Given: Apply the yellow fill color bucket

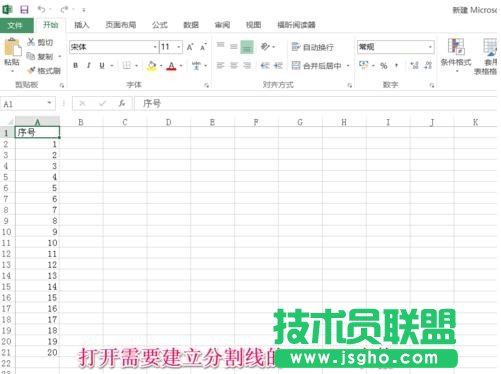Looking at the screenshot, I should click(x=152, y=66).
